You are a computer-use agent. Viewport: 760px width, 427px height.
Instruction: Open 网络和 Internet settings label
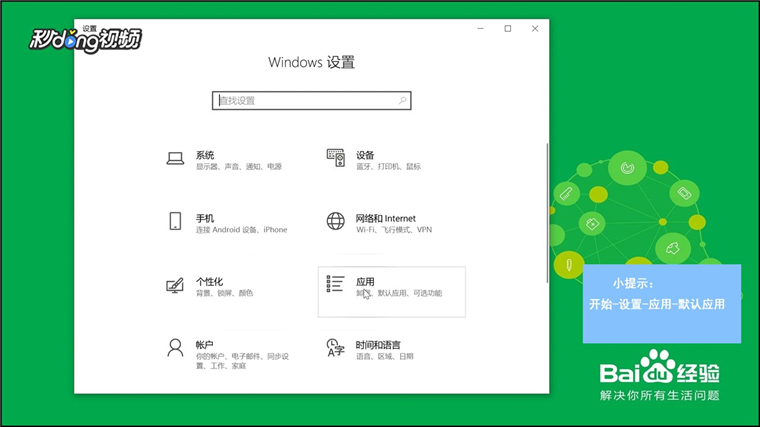pos(386,219)
